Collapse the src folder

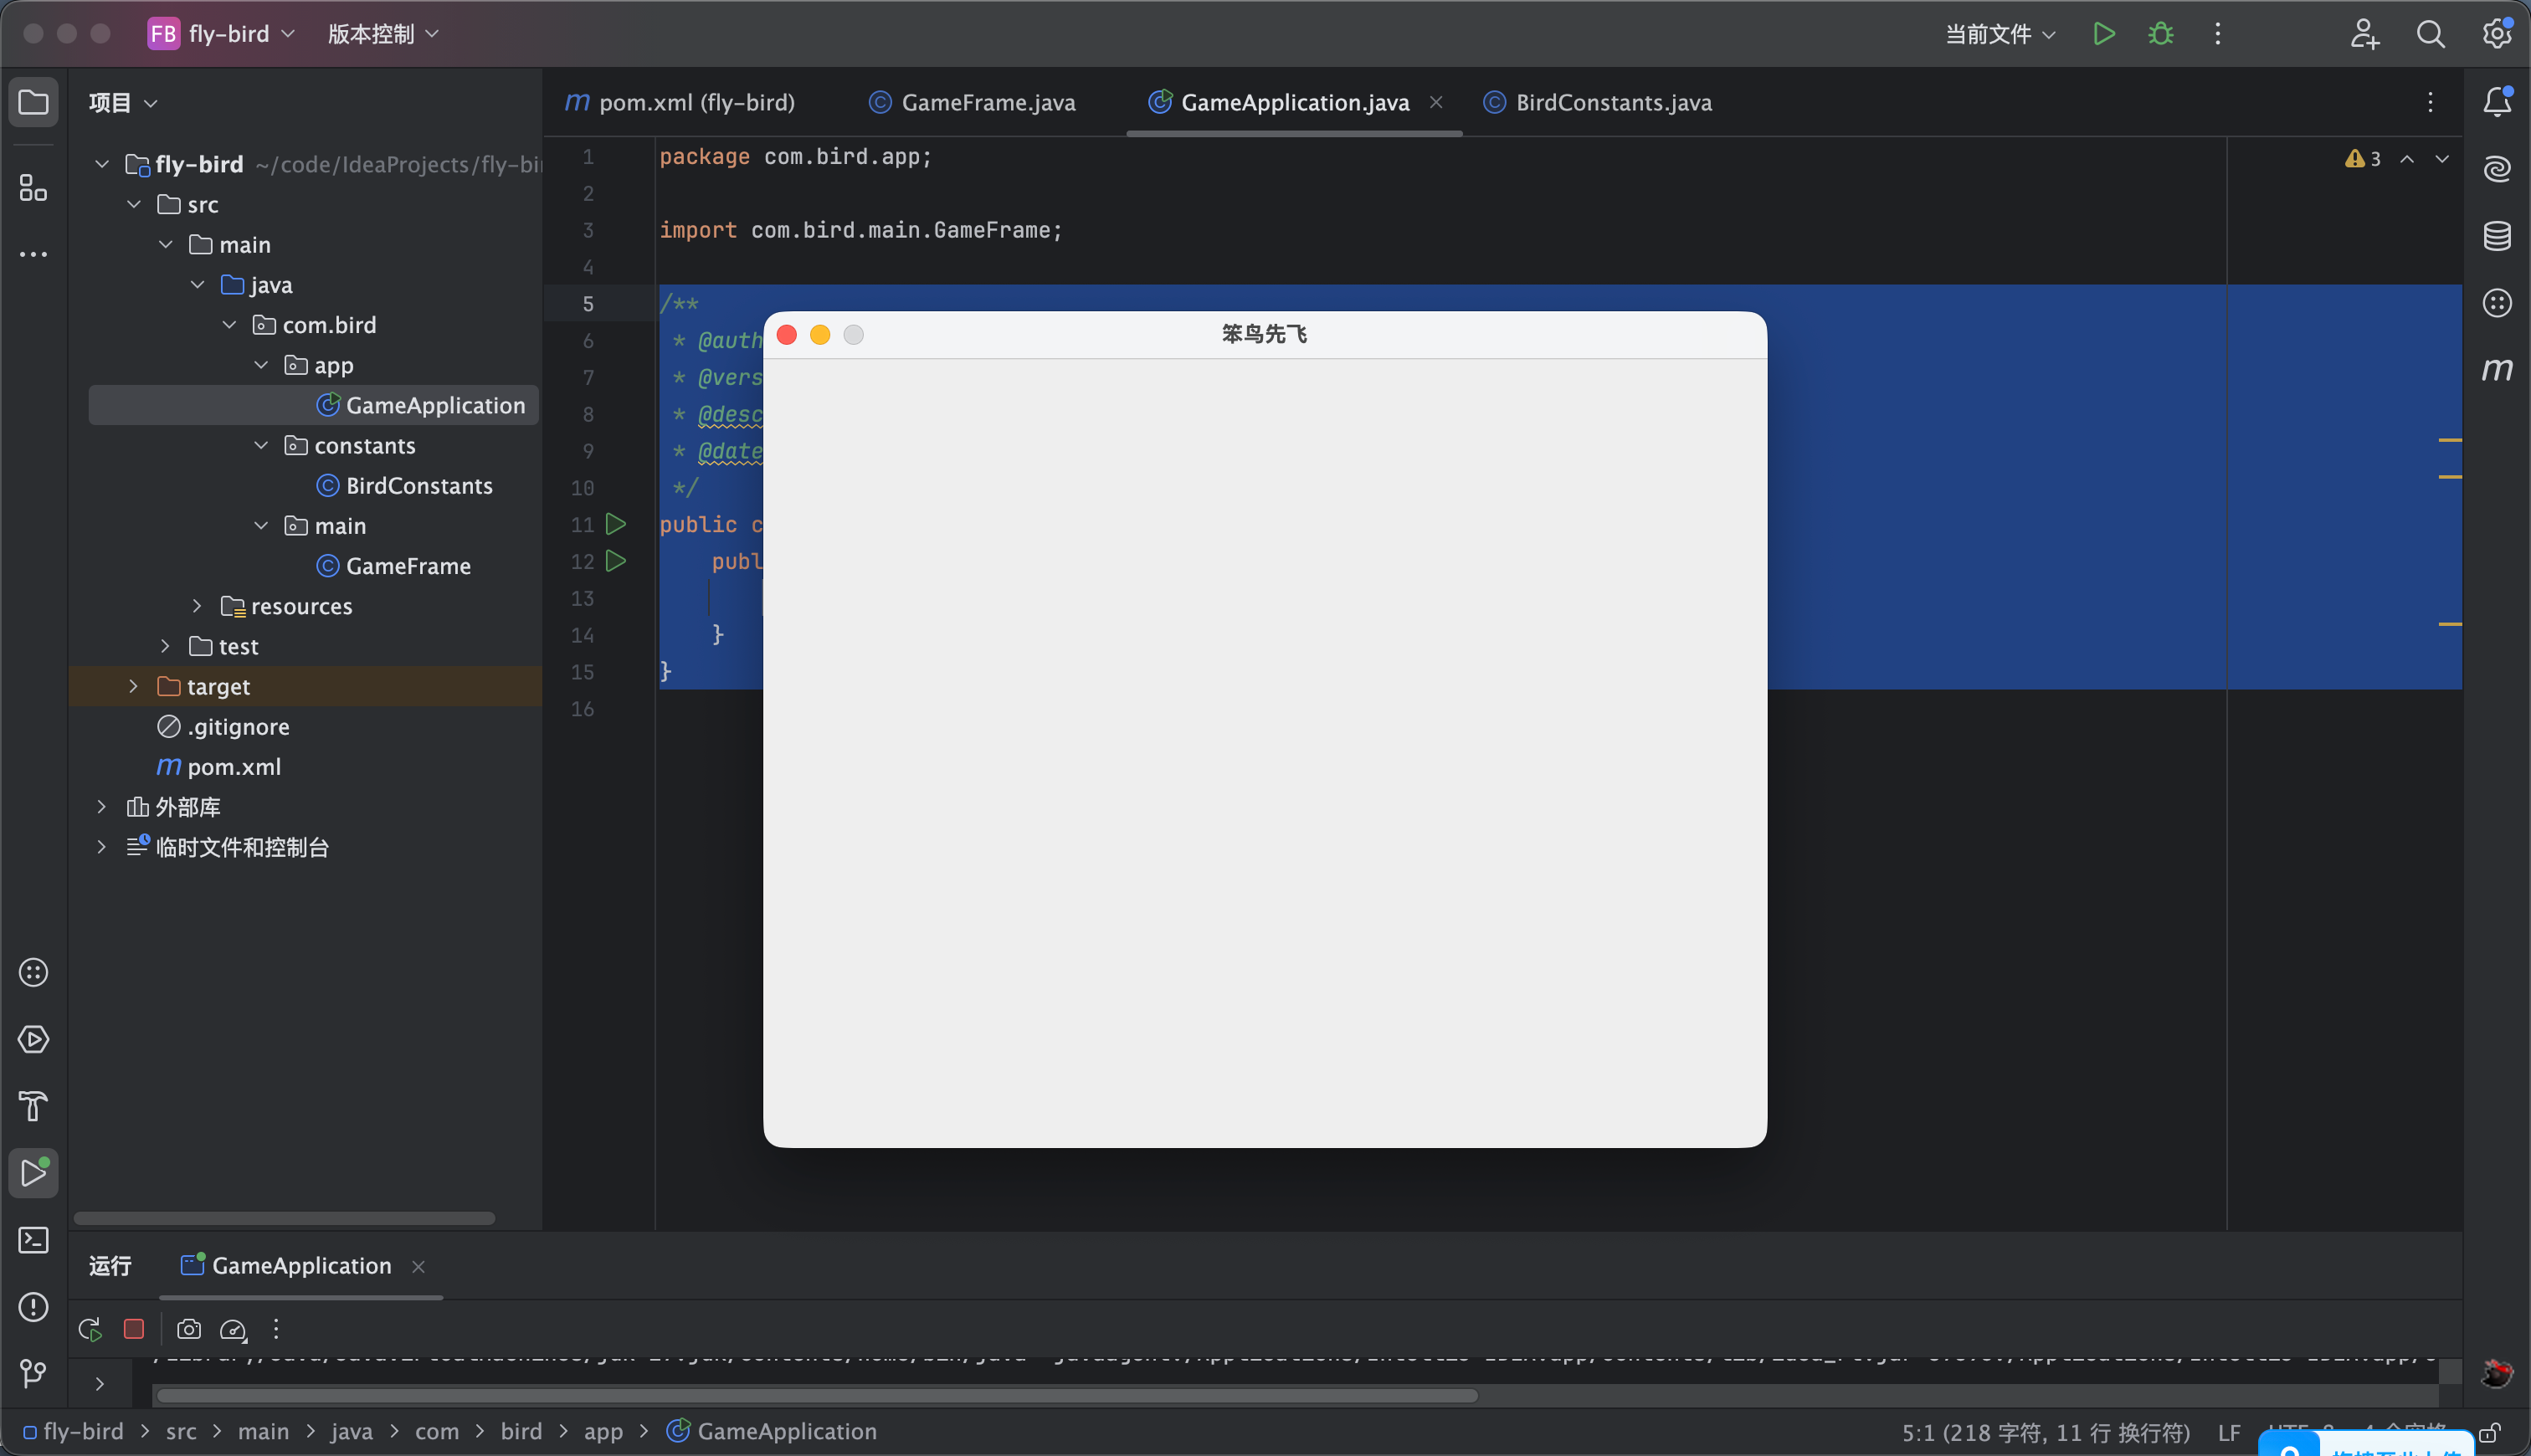tap(134, 204)
